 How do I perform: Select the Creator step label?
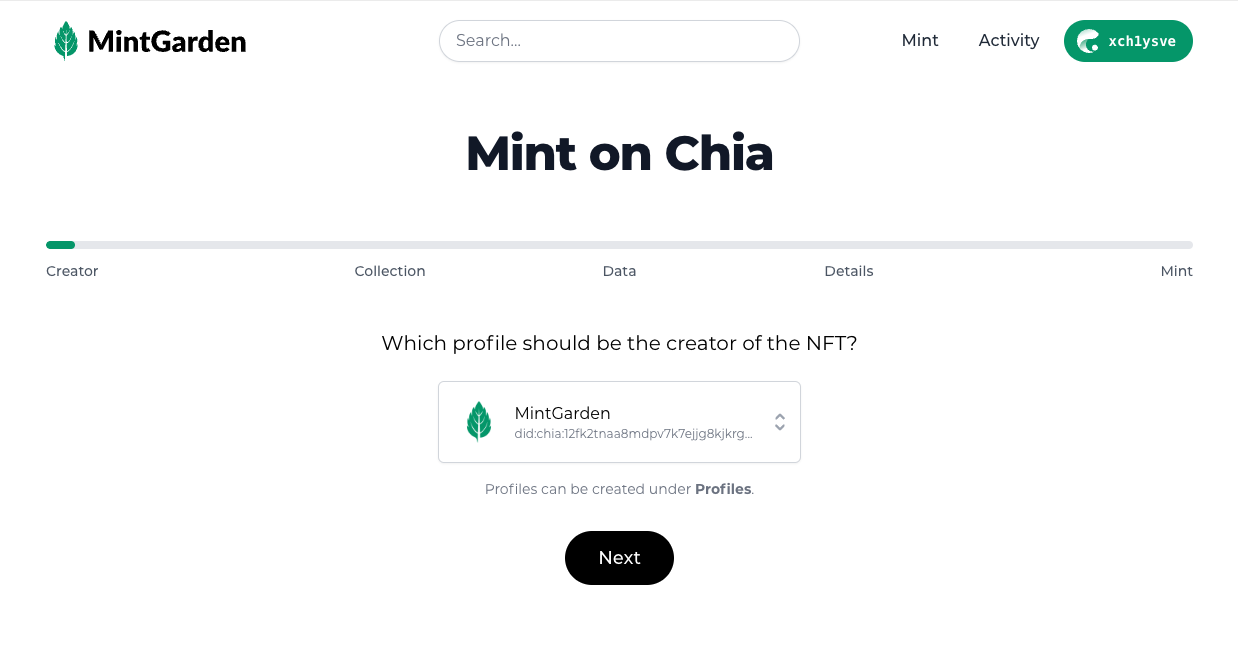71,271
